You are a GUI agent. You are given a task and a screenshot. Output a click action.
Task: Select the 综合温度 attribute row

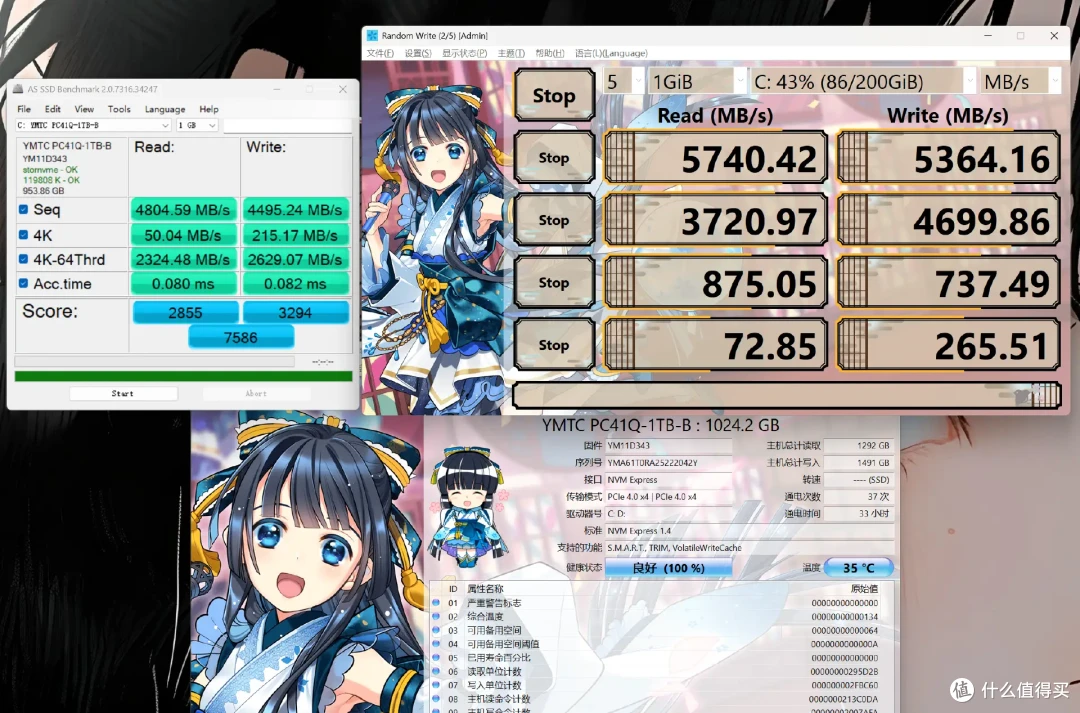coord(662,617)
